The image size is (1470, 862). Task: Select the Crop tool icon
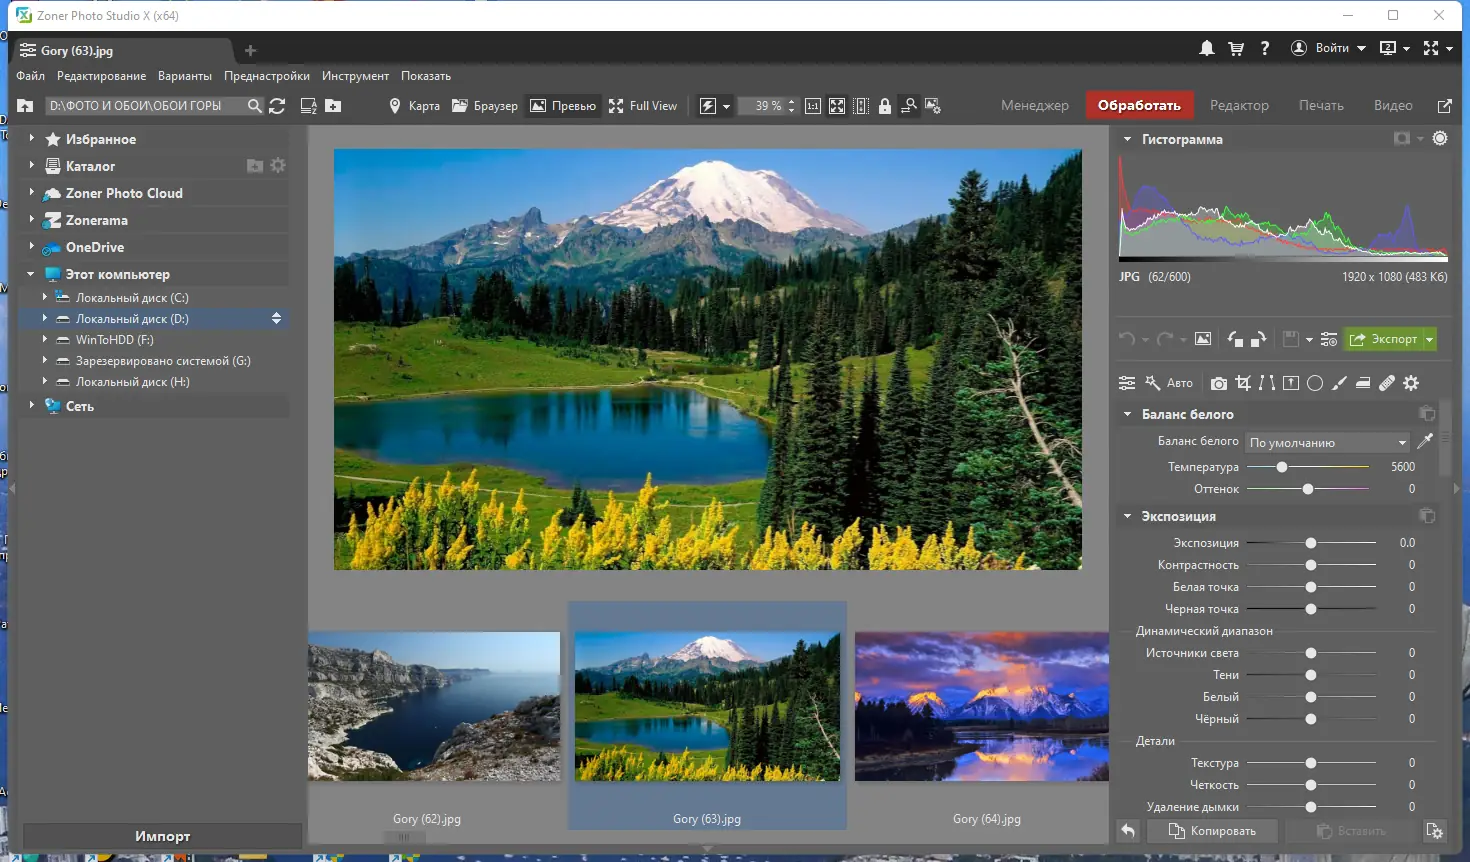(x=1243, y=383)
